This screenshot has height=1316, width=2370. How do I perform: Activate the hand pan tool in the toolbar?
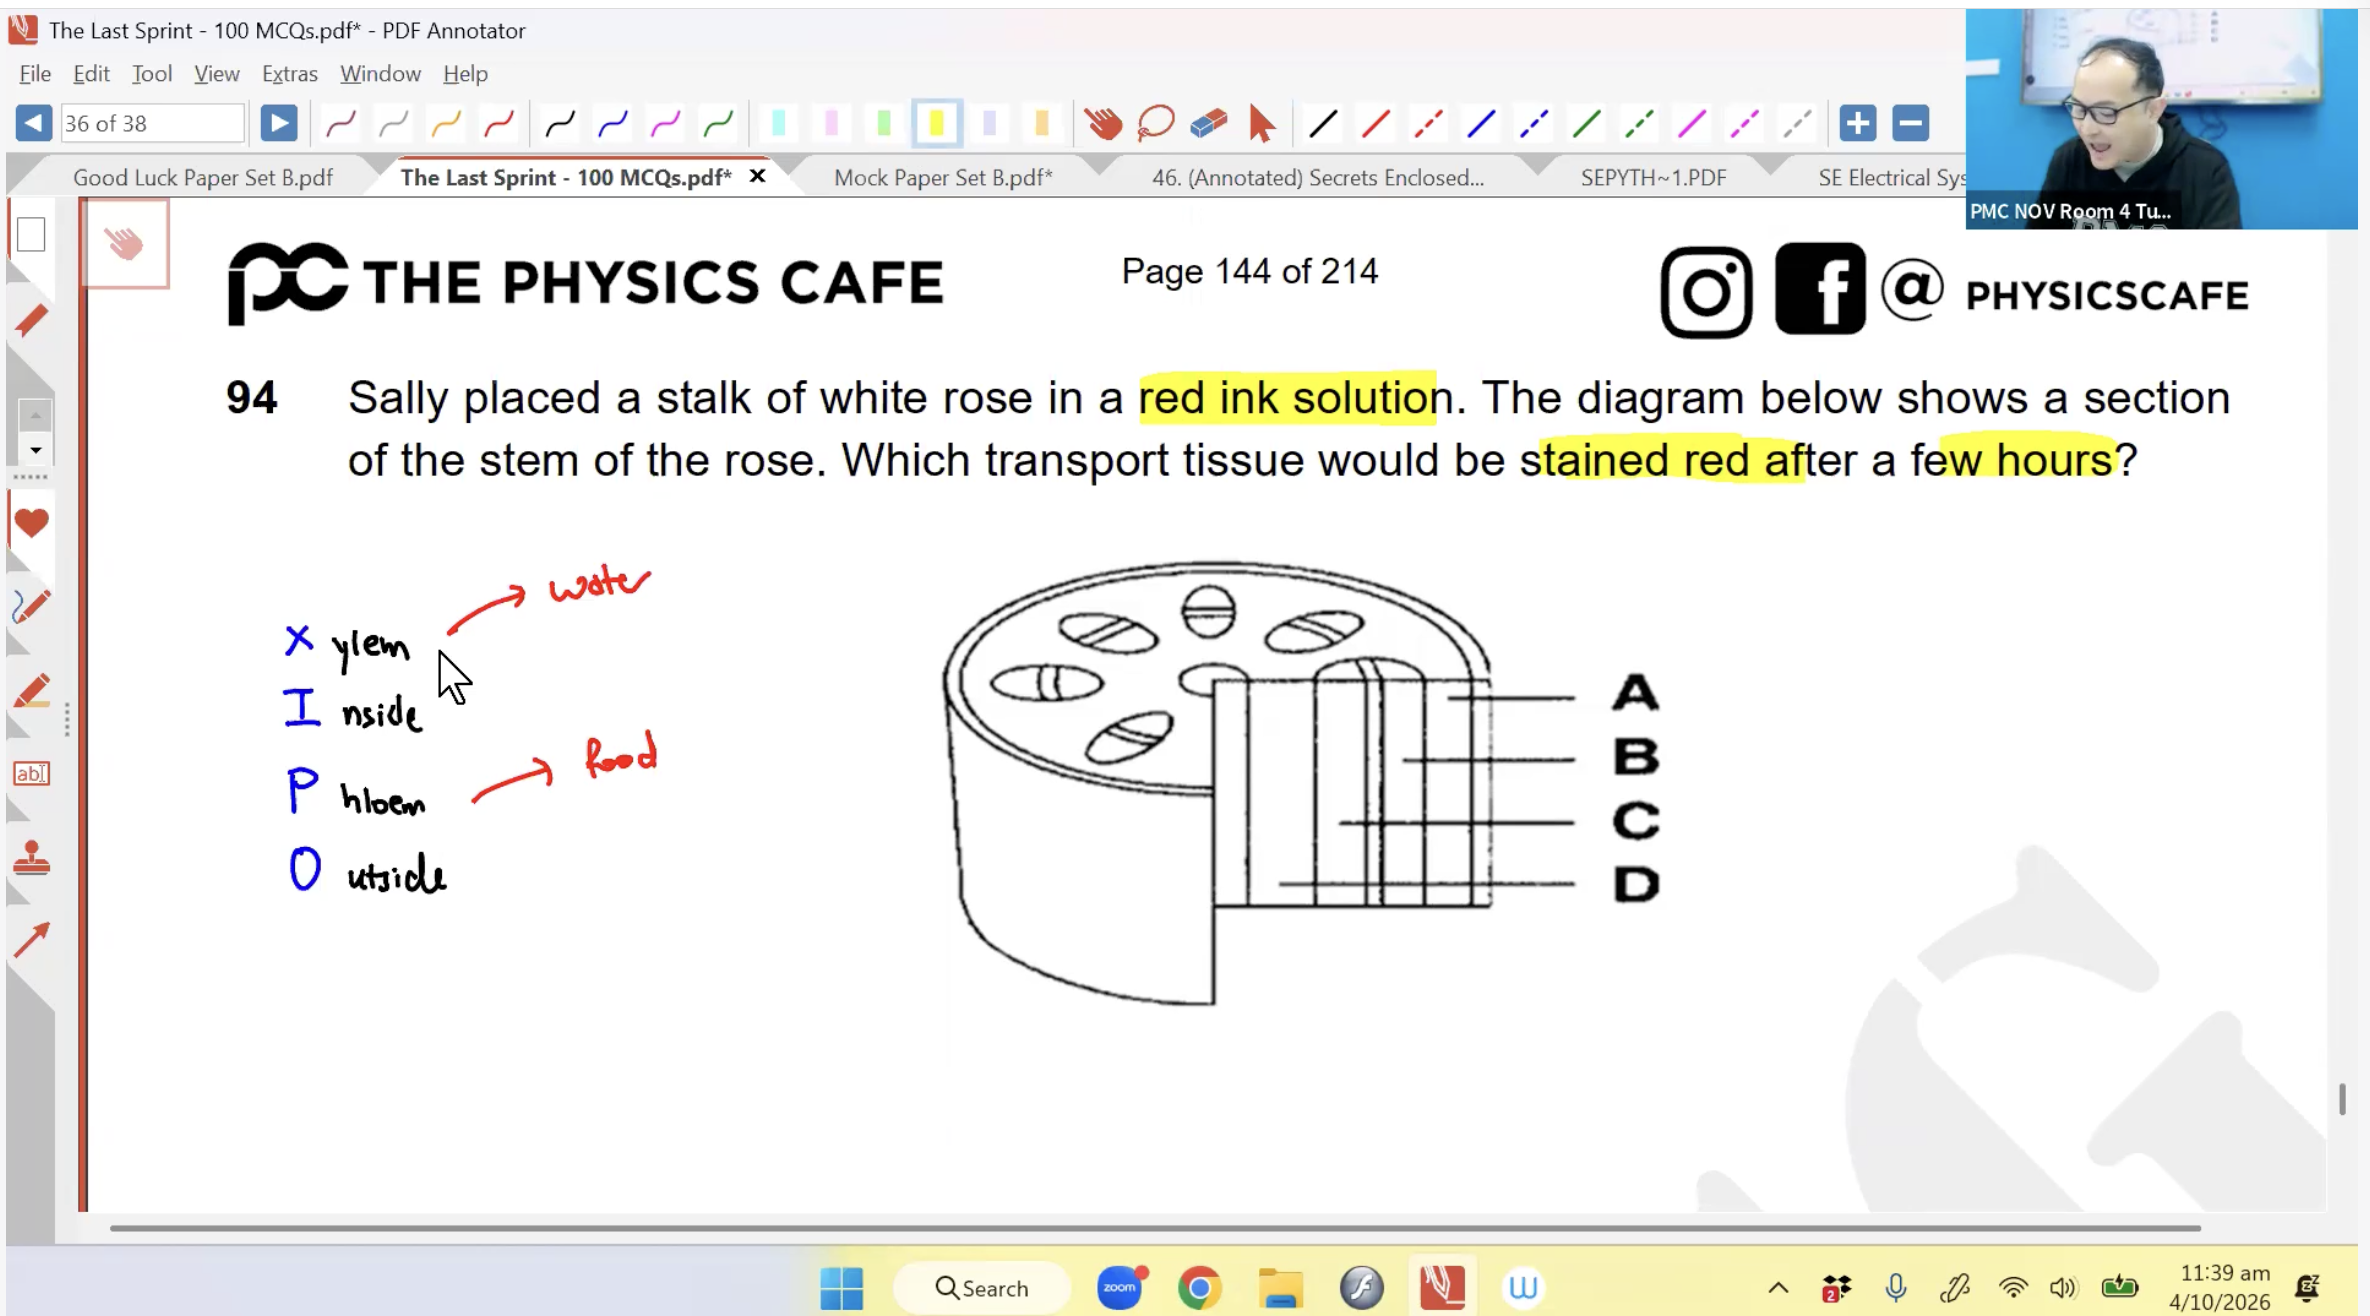tap(1103, 124)
